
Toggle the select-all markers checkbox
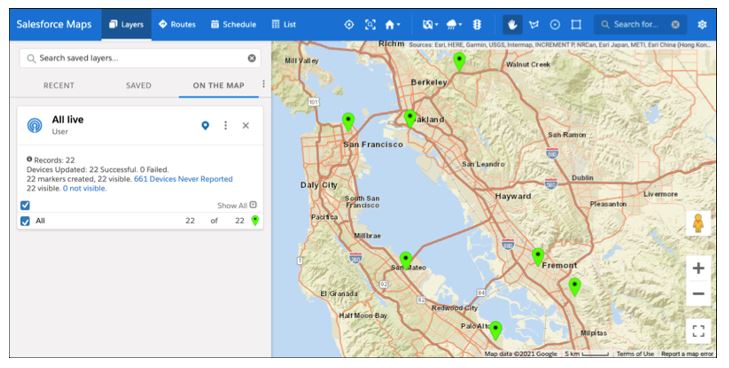click(25, 205)
